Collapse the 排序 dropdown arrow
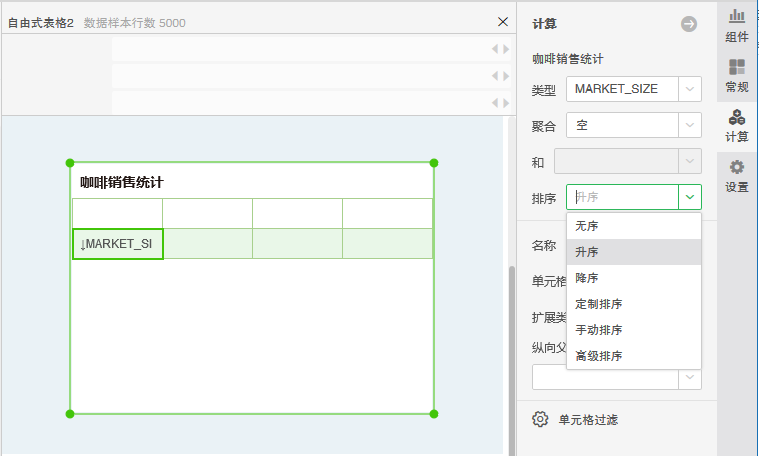 690,197
